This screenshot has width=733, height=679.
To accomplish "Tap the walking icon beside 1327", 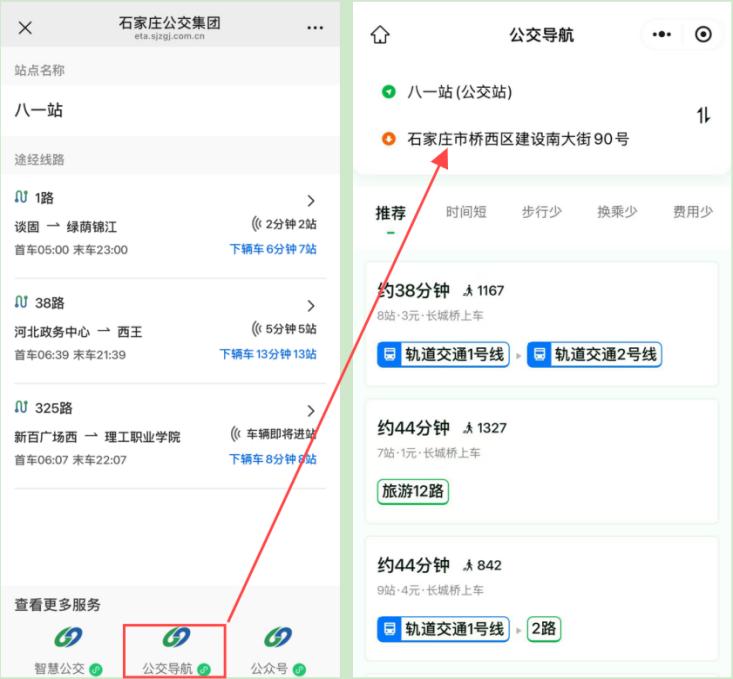I will point(468,428).
